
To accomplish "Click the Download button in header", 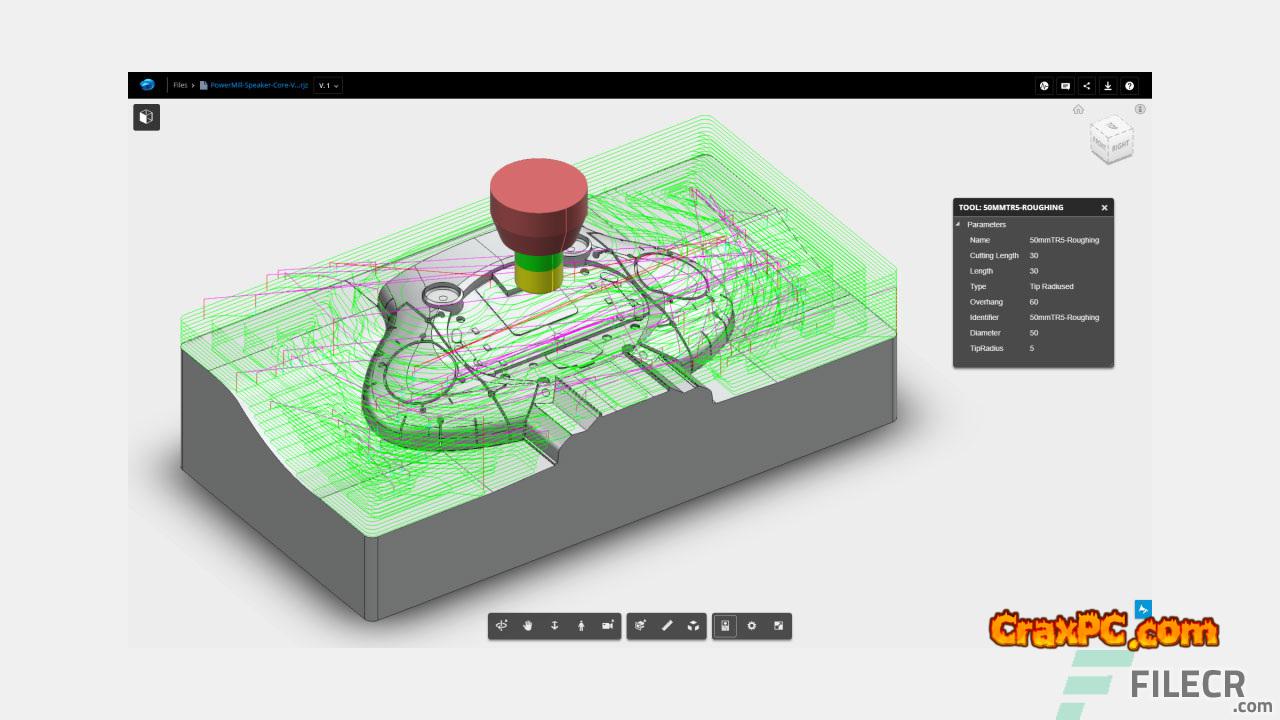I will [x=1108, y=86].
